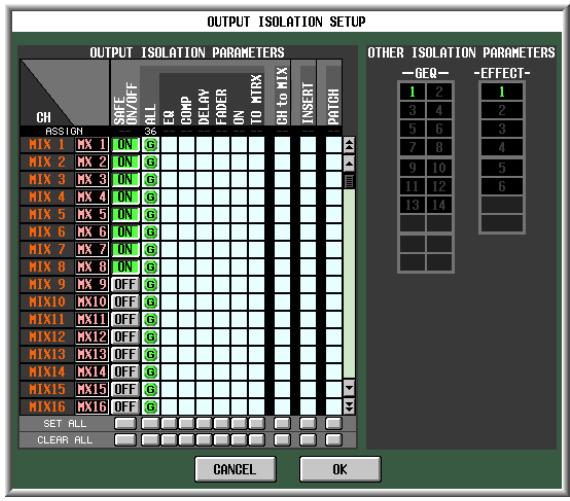Click the green G icon for MIX 1
This screenshot has width=570, height=501.
click(x=150, y=145)
